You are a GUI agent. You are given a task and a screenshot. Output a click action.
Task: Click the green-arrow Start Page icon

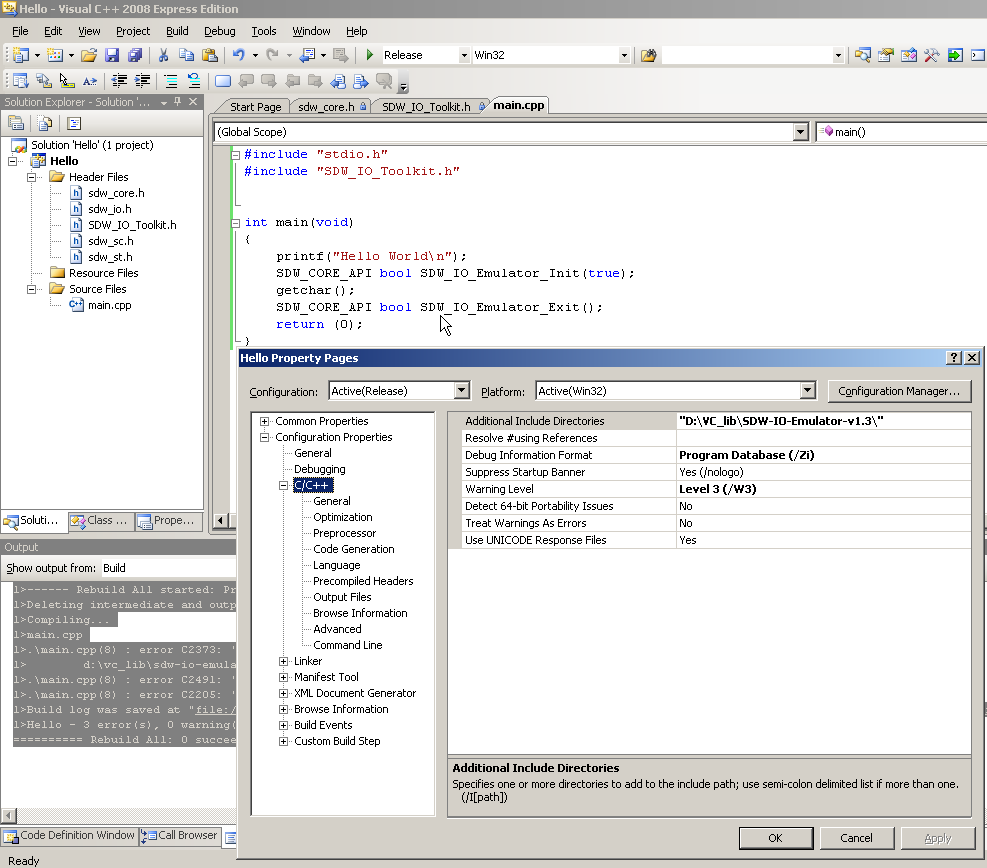(955, 55)
